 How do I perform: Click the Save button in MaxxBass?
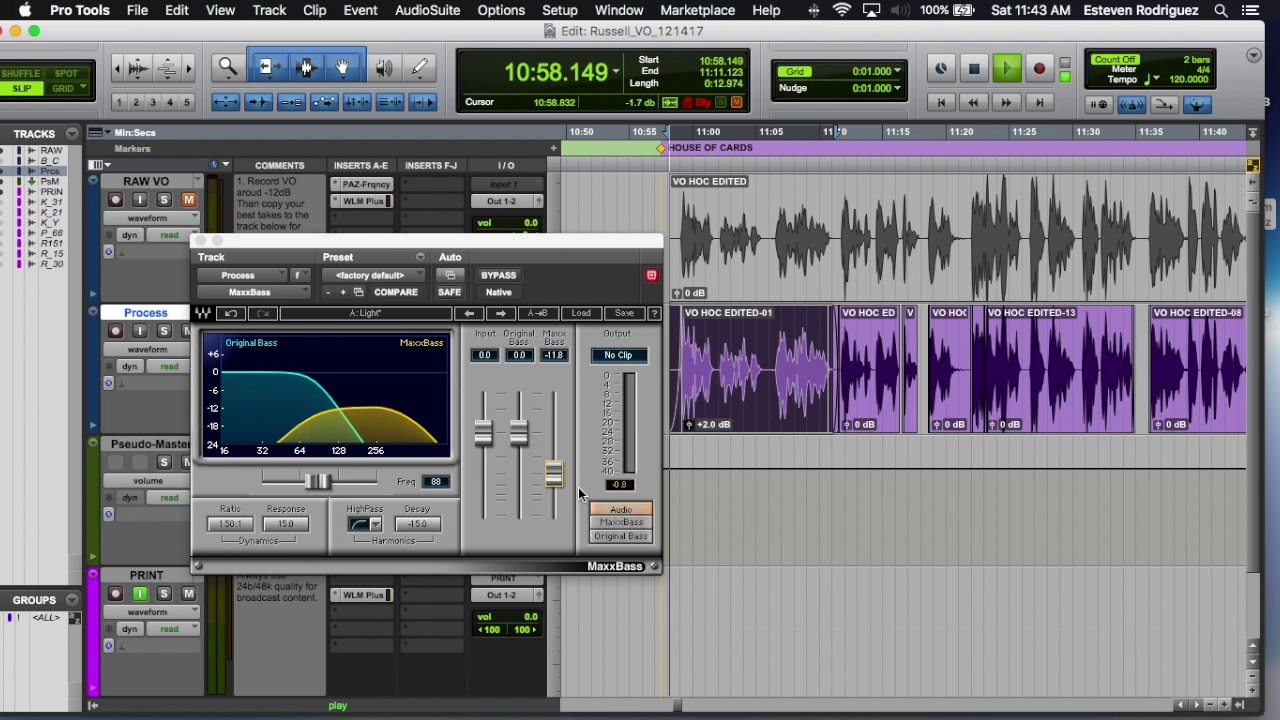coord(624,313)
